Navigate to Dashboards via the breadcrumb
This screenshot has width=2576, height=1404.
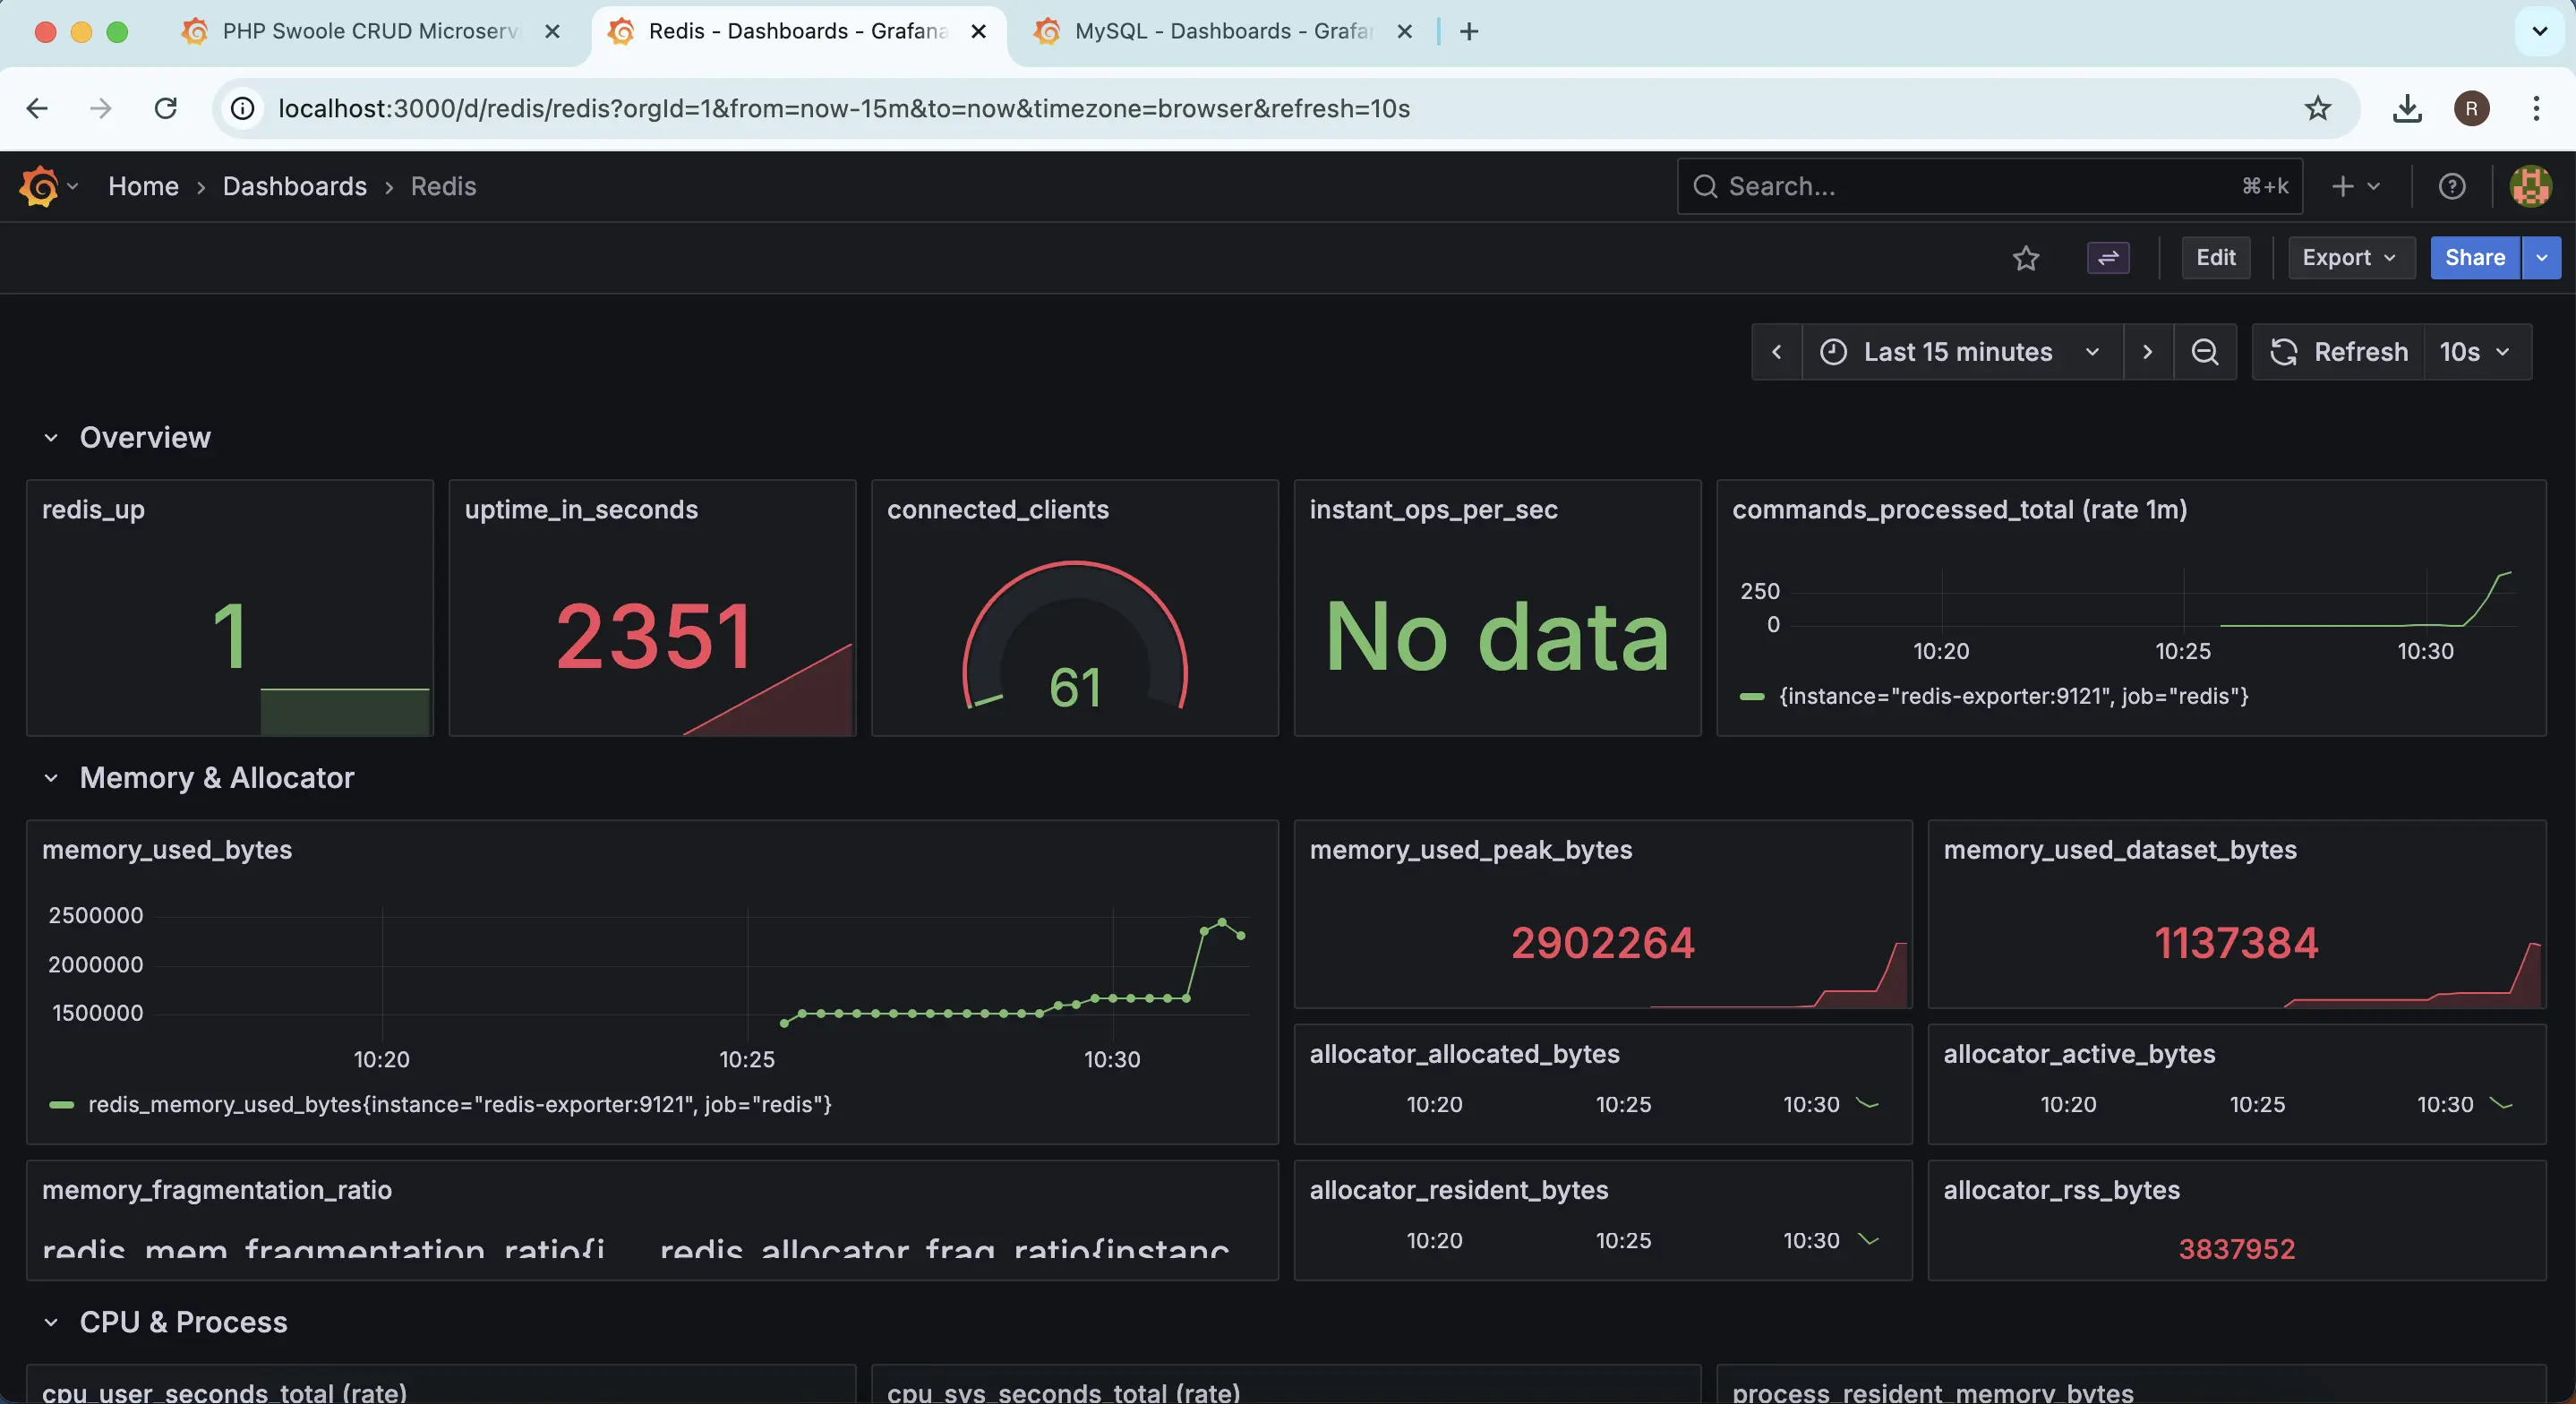pos(294,186)
